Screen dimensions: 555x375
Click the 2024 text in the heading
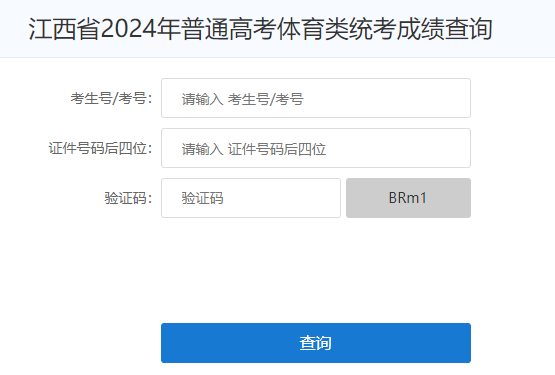click(x=128, y=29)
